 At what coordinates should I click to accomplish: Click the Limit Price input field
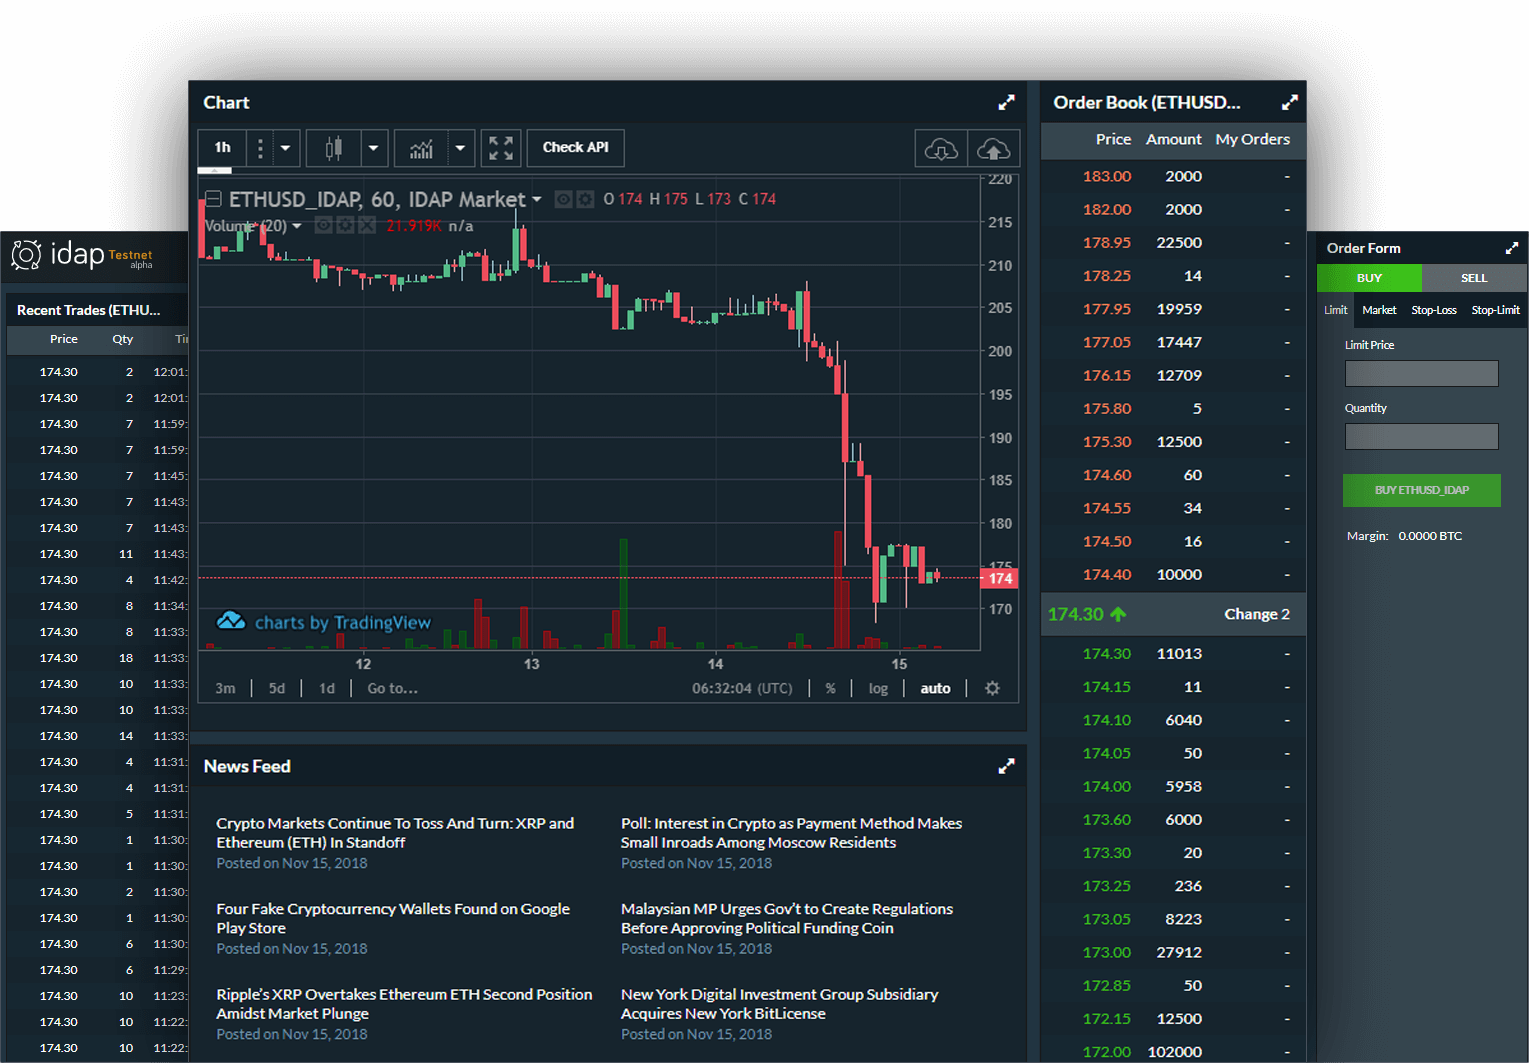click(x=1421, y=373)
